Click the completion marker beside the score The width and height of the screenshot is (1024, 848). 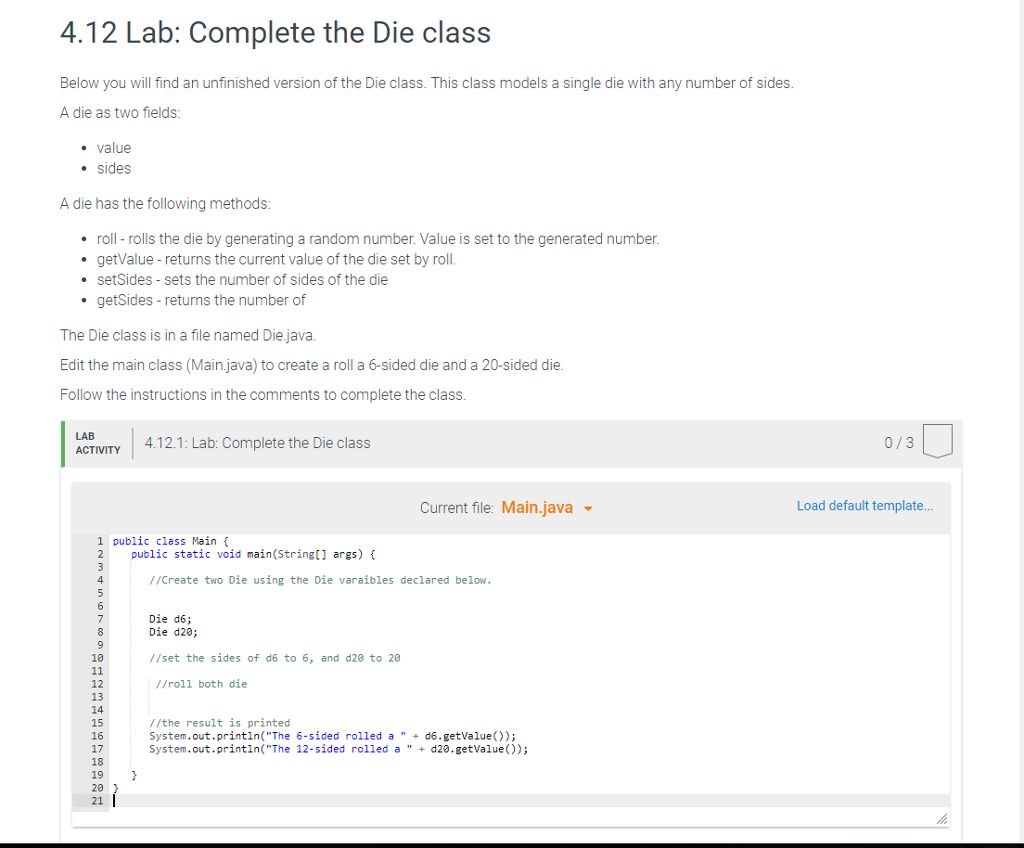937,440
